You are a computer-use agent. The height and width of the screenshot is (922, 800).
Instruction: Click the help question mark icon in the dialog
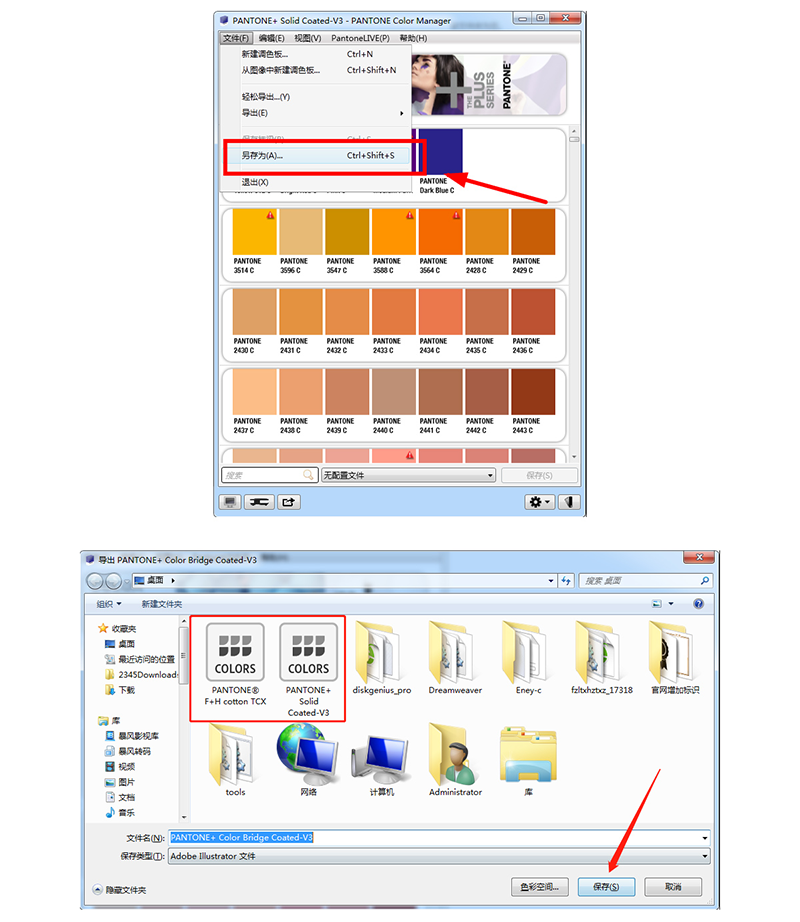[698, 604]
